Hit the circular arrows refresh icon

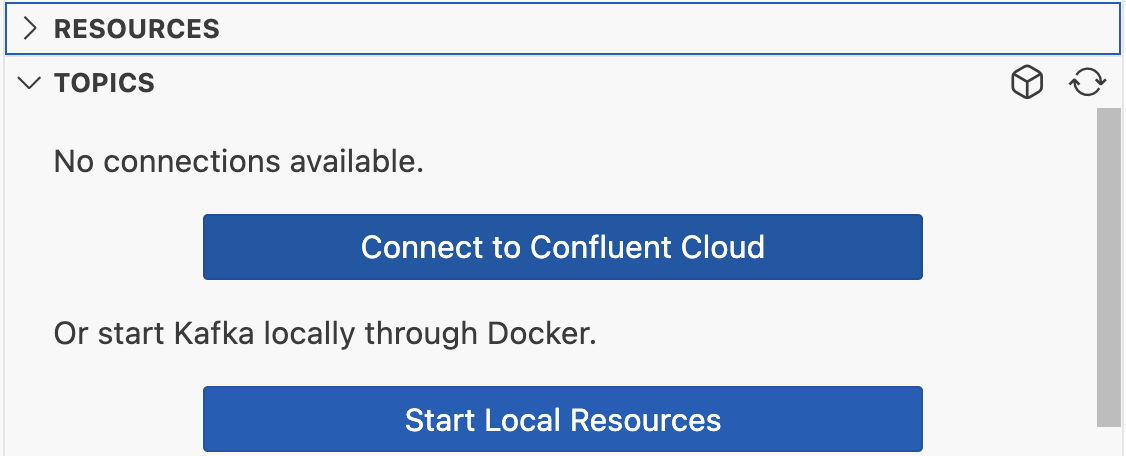coord(1087,83)
